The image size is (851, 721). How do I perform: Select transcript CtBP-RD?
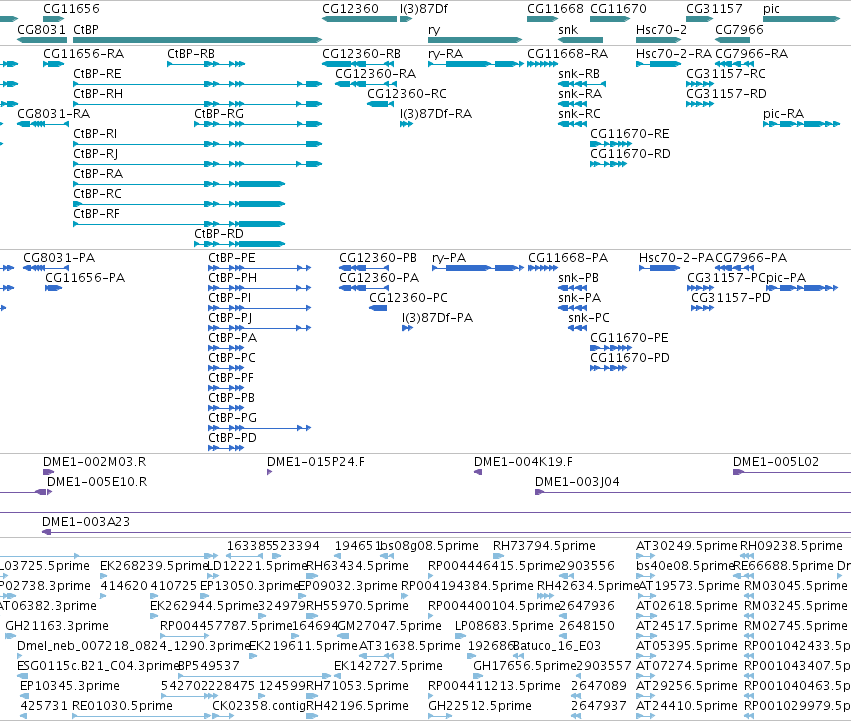pyautogui.click(x=240, y=244)
